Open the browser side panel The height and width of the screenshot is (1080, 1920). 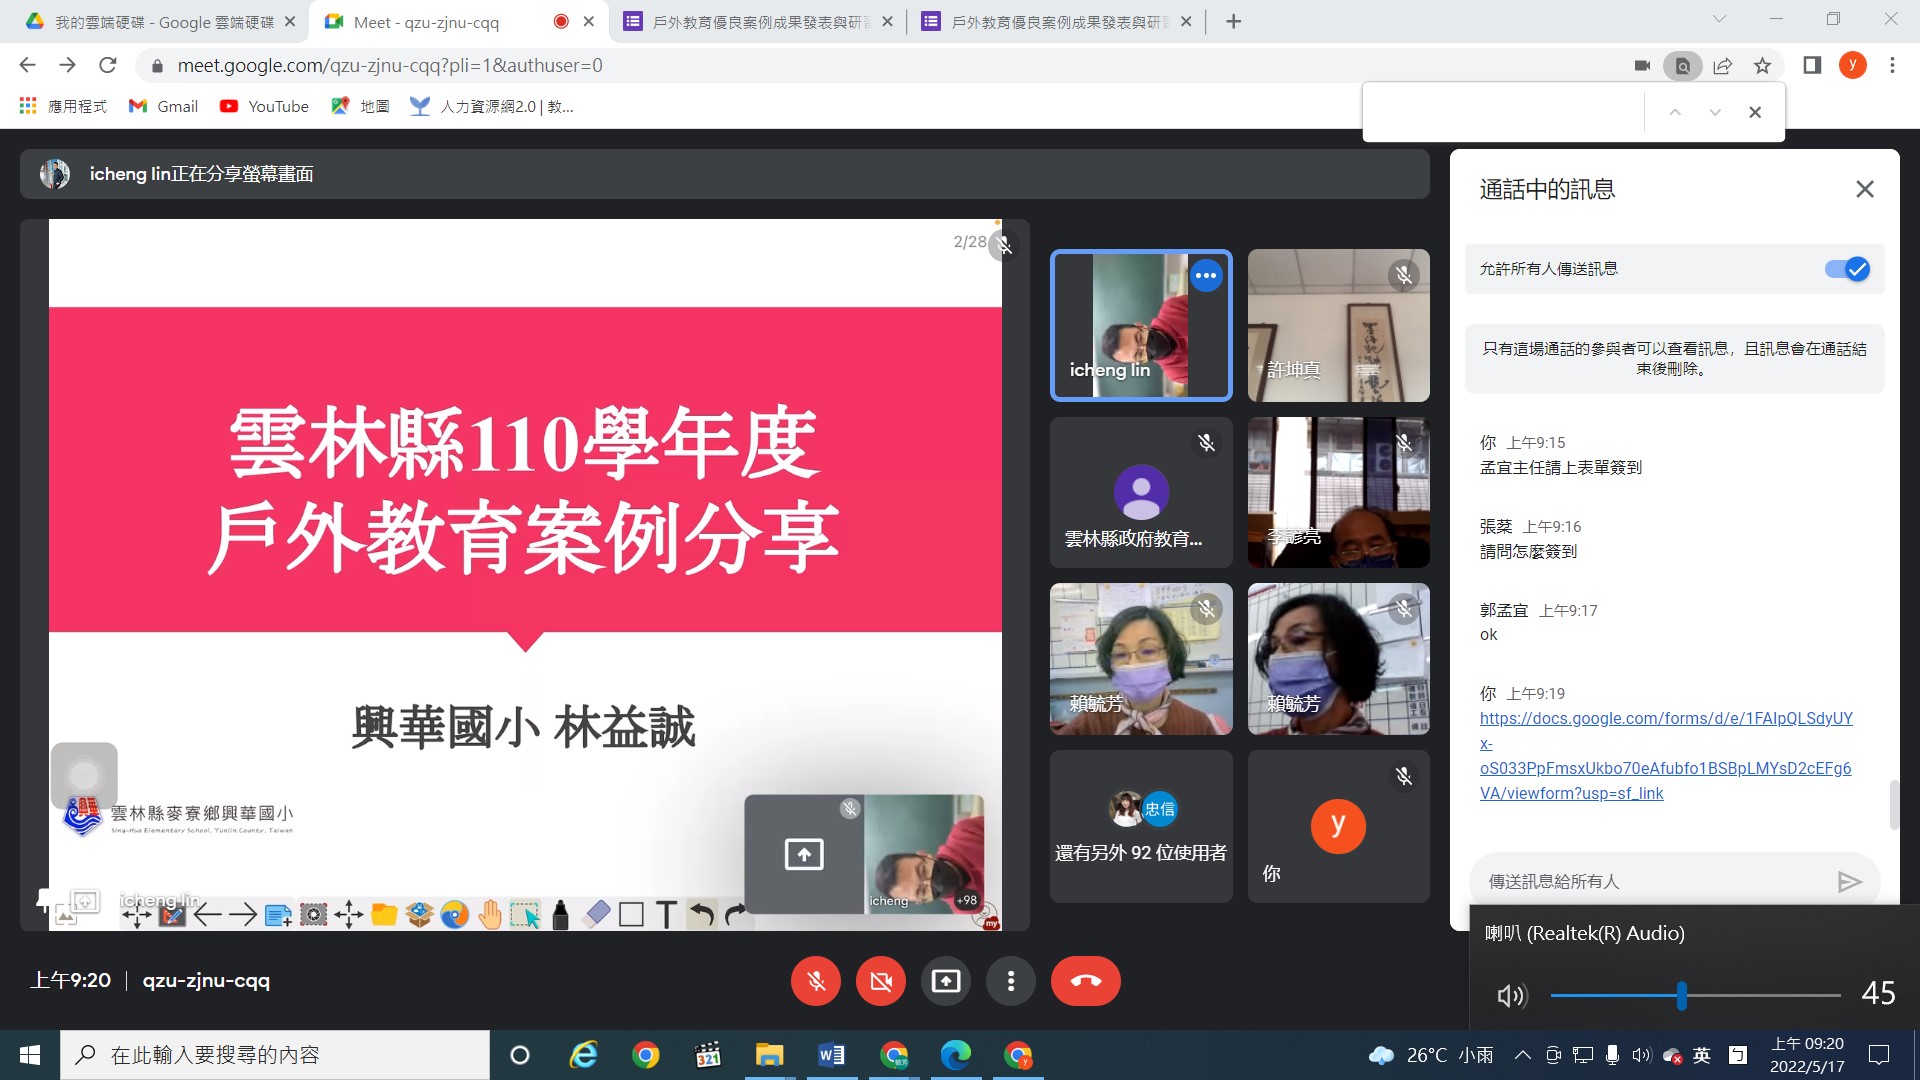coord(1811,65)
